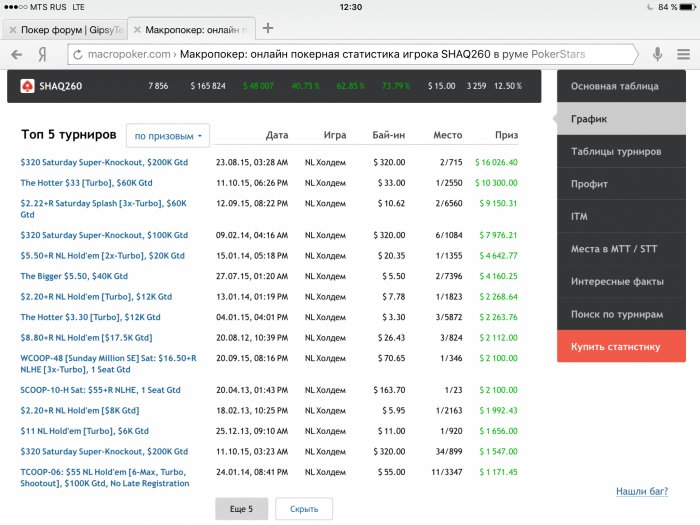Click the PokerStars logo beside SHAQ260
Viewport: 700px width, 525px height.
pos(28,86)
